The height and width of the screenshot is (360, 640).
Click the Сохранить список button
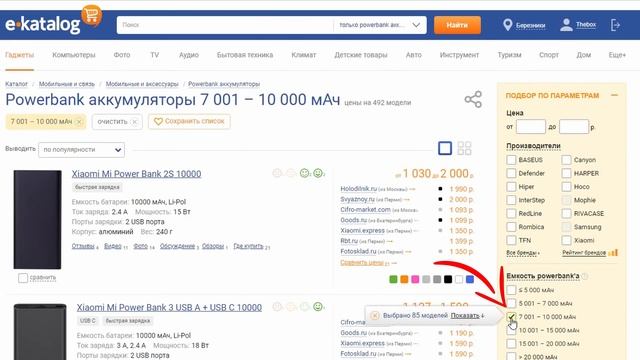[189, 121]
